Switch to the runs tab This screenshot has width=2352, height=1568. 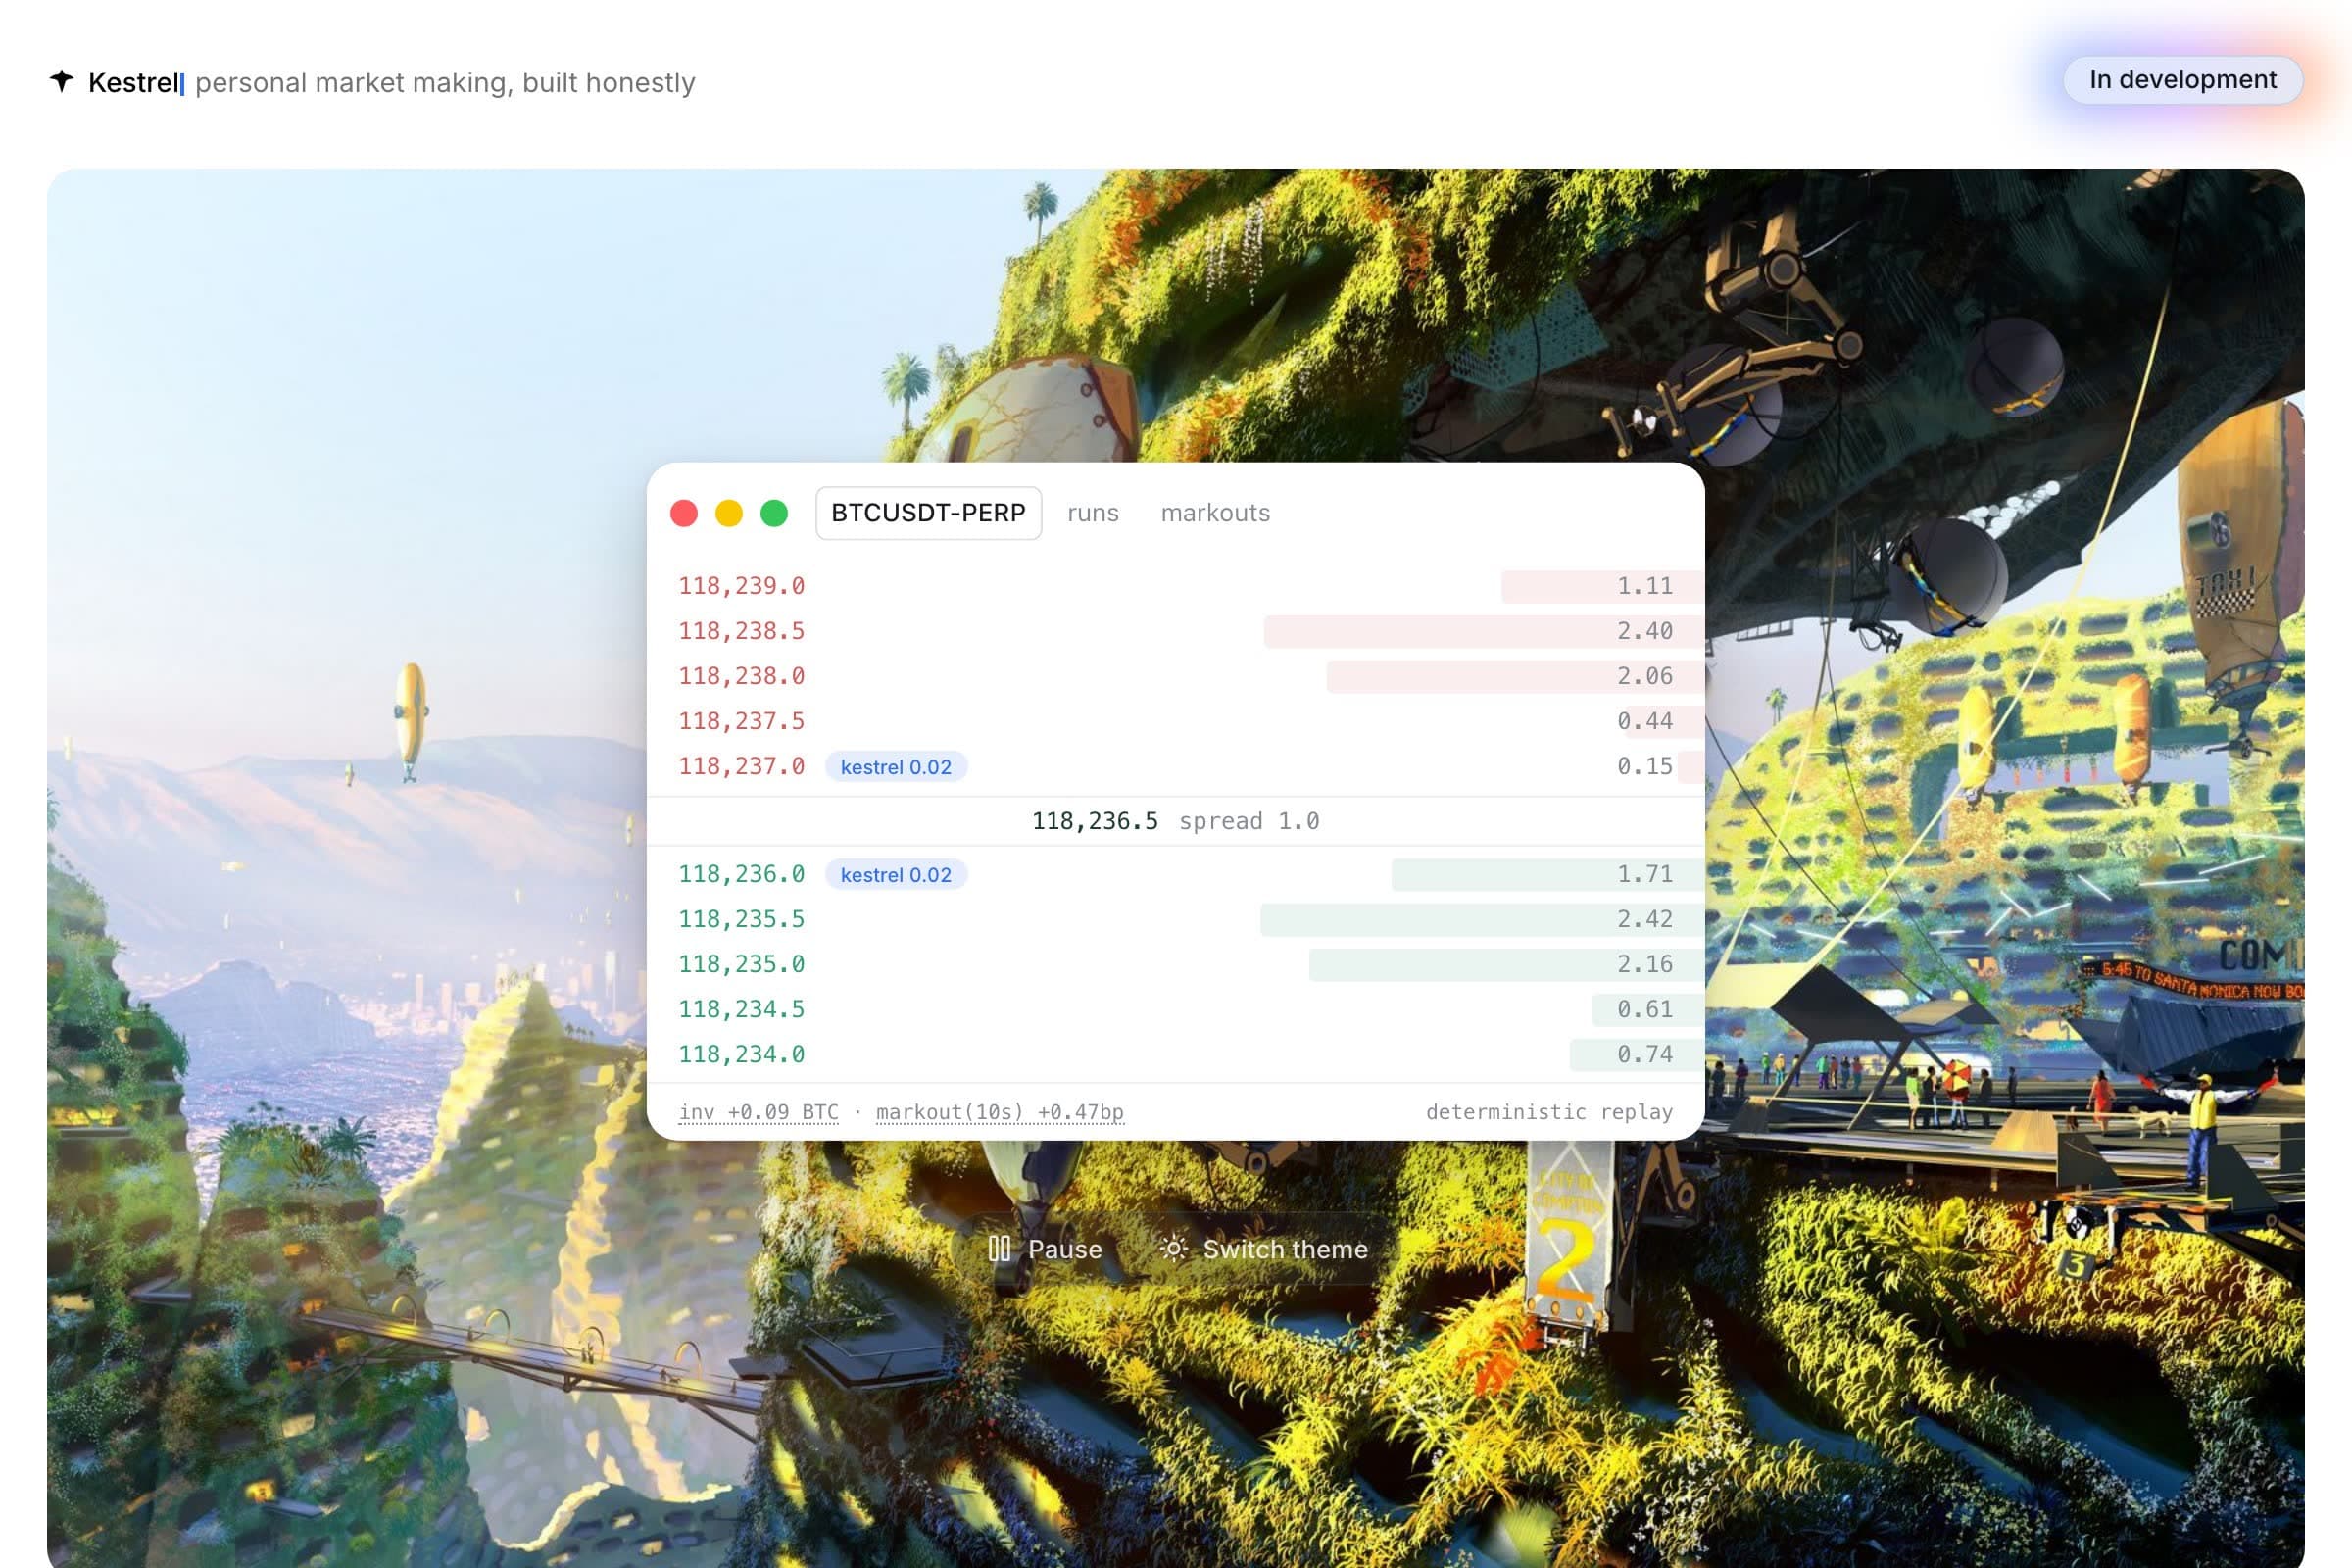pos(1093,513)
